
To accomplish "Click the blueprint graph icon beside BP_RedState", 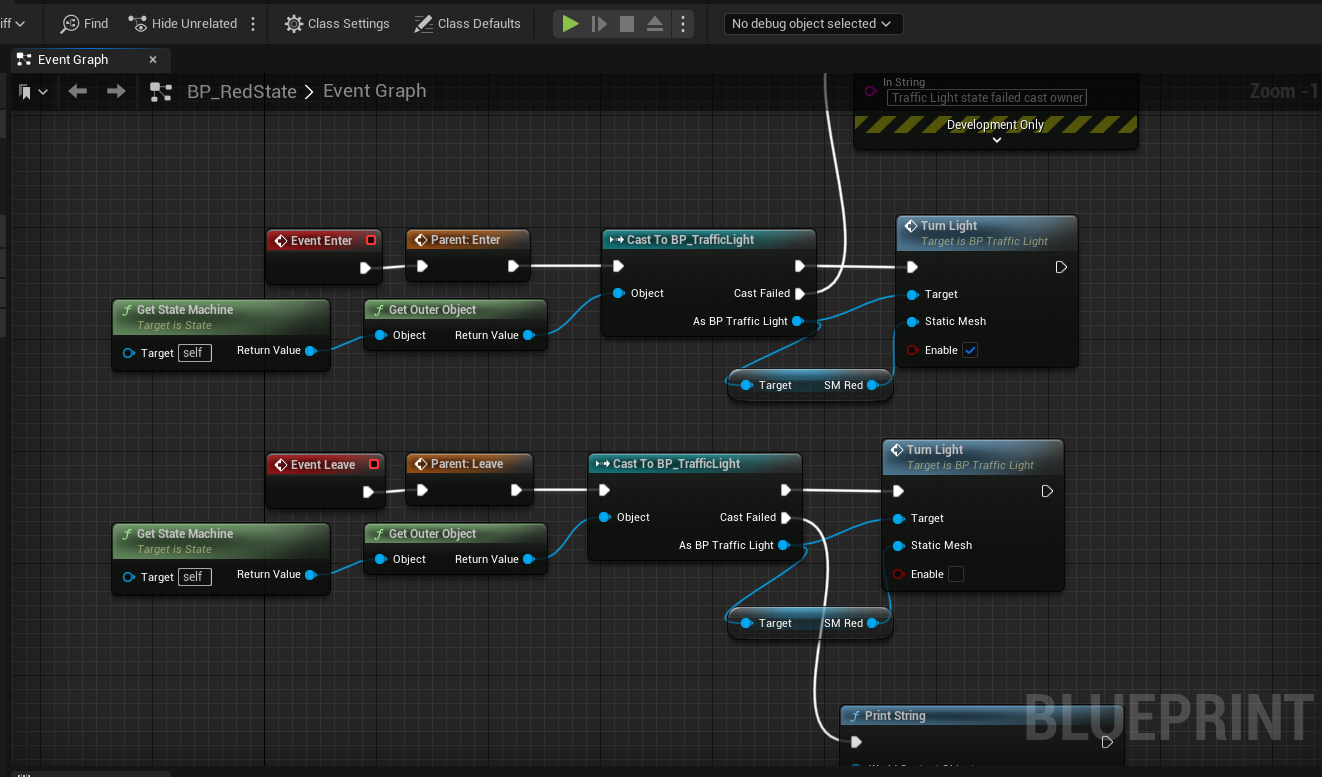I will coord(160,92).
